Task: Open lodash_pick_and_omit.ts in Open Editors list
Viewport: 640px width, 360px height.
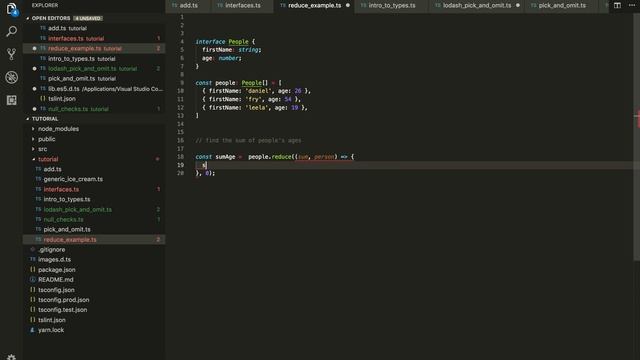Action: (93, 69)
